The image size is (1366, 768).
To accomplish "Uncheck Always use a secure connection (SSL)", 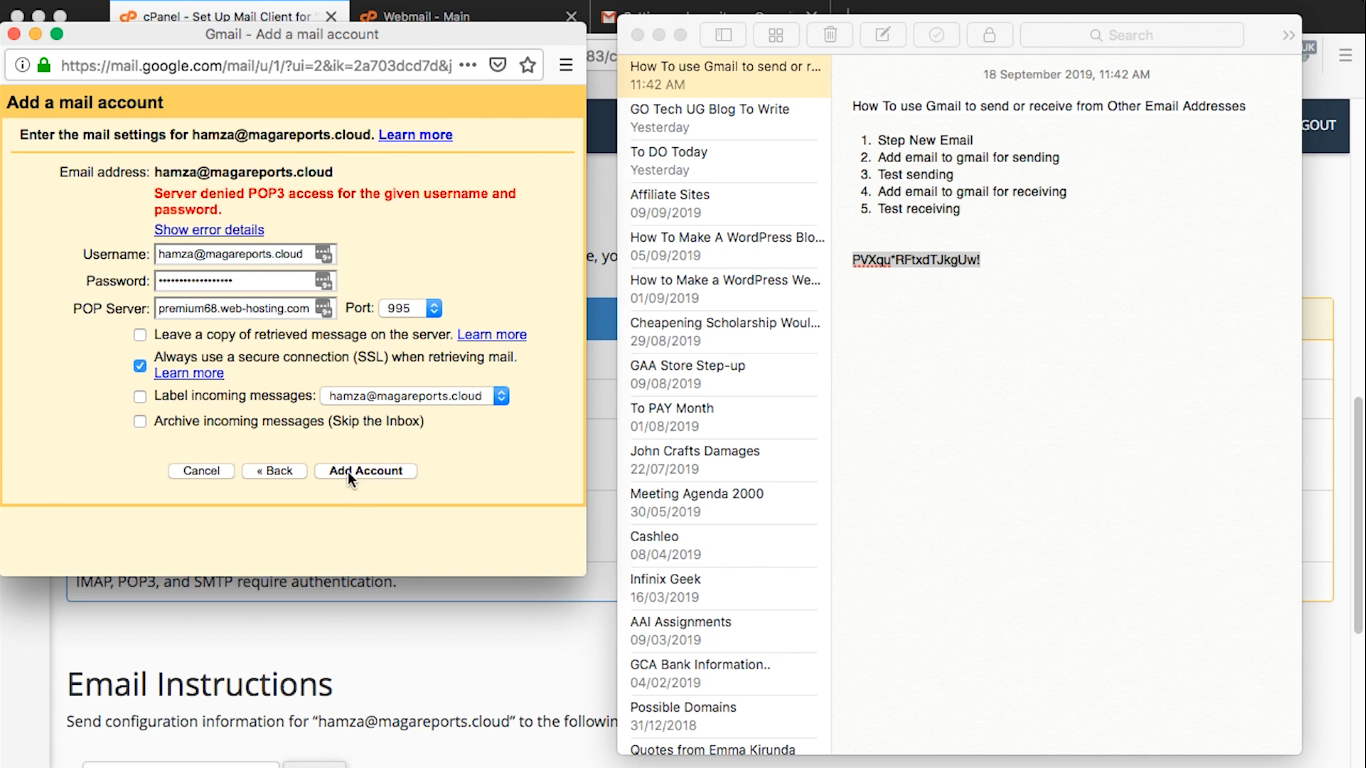I will point(140,365).
